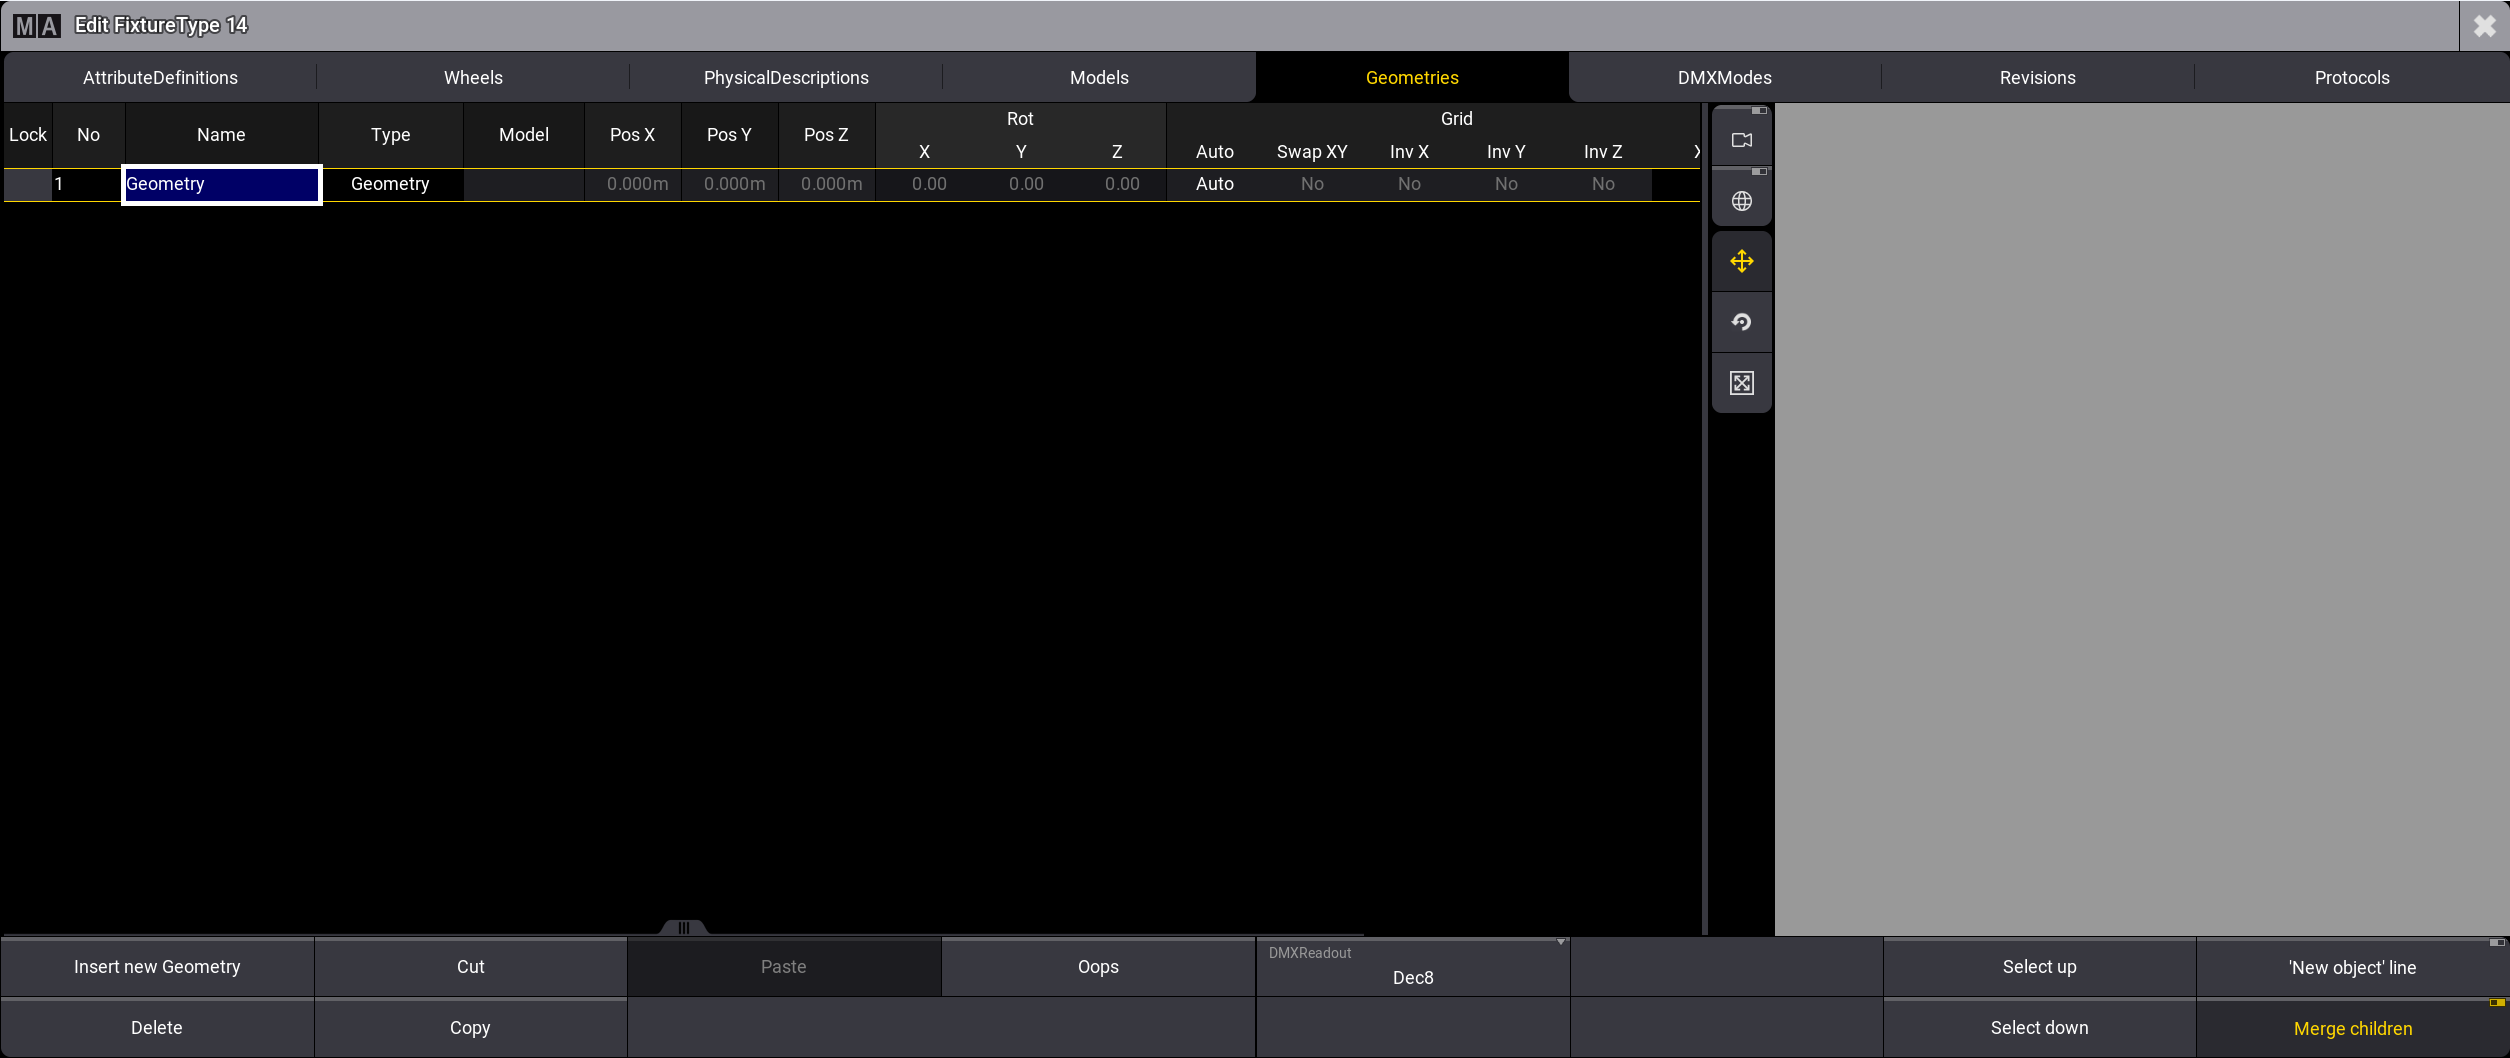Open the DMXReadout Dec8 dropdown
The height and width of the screenshot is (1058, 2510).
pyautogui.click(x=1412, y=967)
